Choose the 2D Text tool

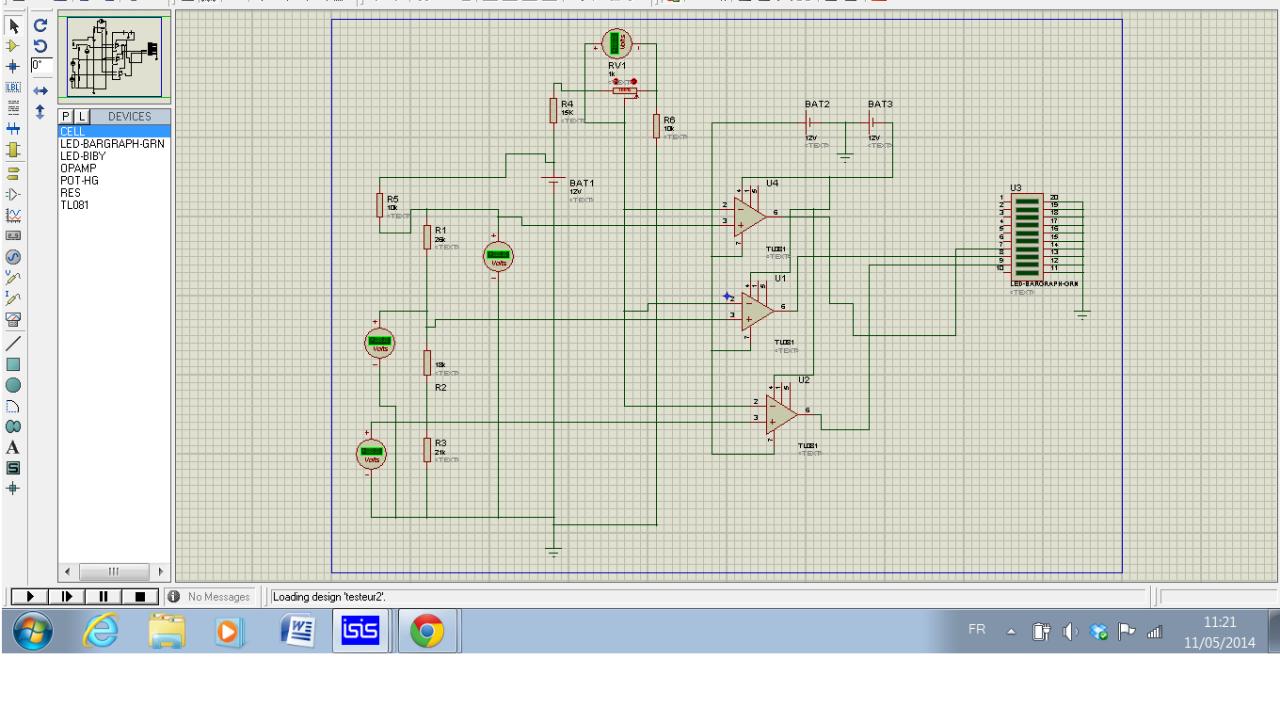click(x=14, y=447)
